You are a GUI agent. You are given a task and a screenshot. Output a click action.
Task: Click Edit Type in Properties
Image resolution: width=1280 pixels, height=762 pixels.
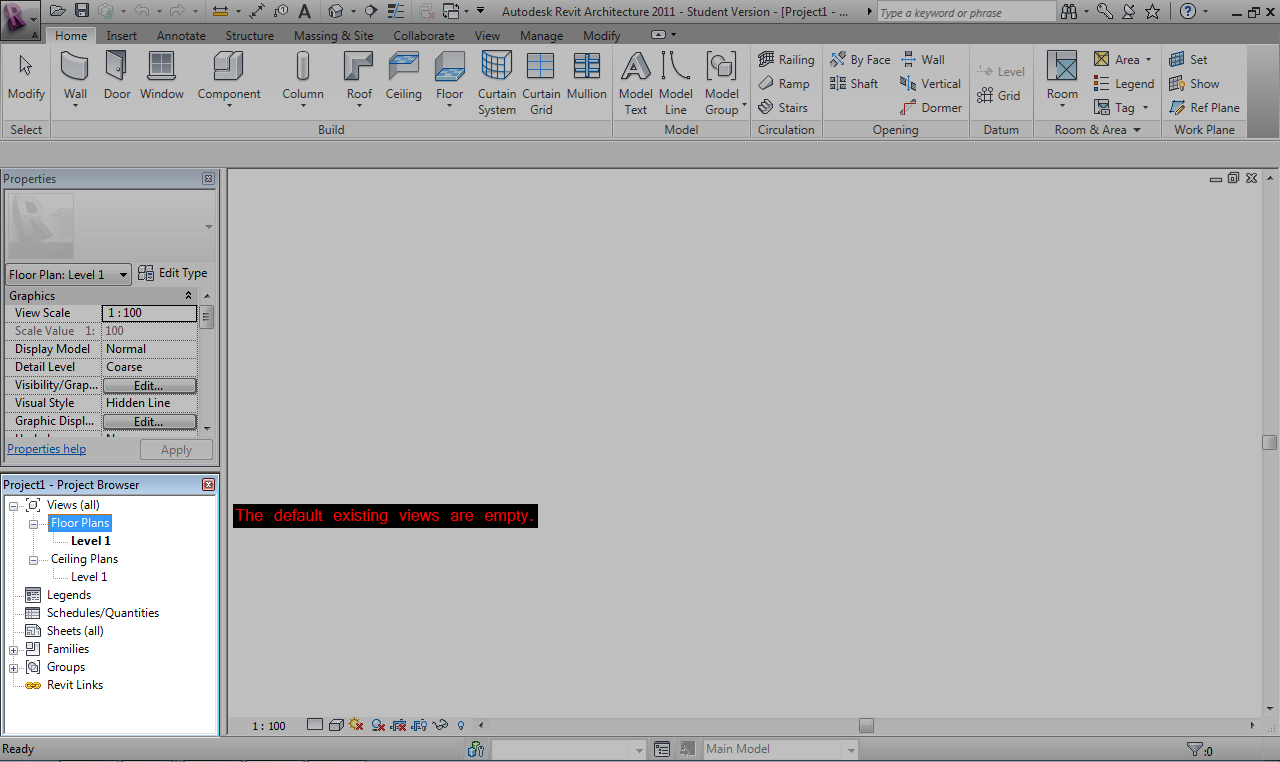tap(173, 273)
